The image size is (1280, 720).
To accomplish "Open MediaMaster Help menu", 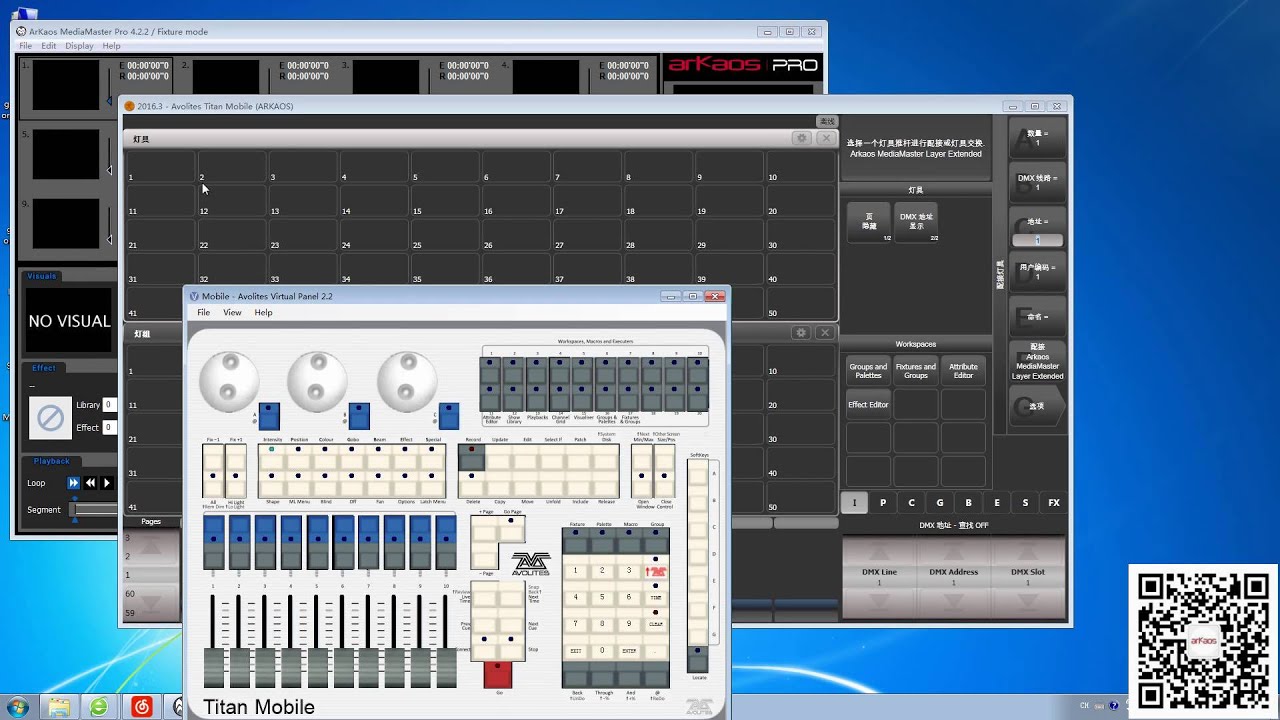I will 111,46.
